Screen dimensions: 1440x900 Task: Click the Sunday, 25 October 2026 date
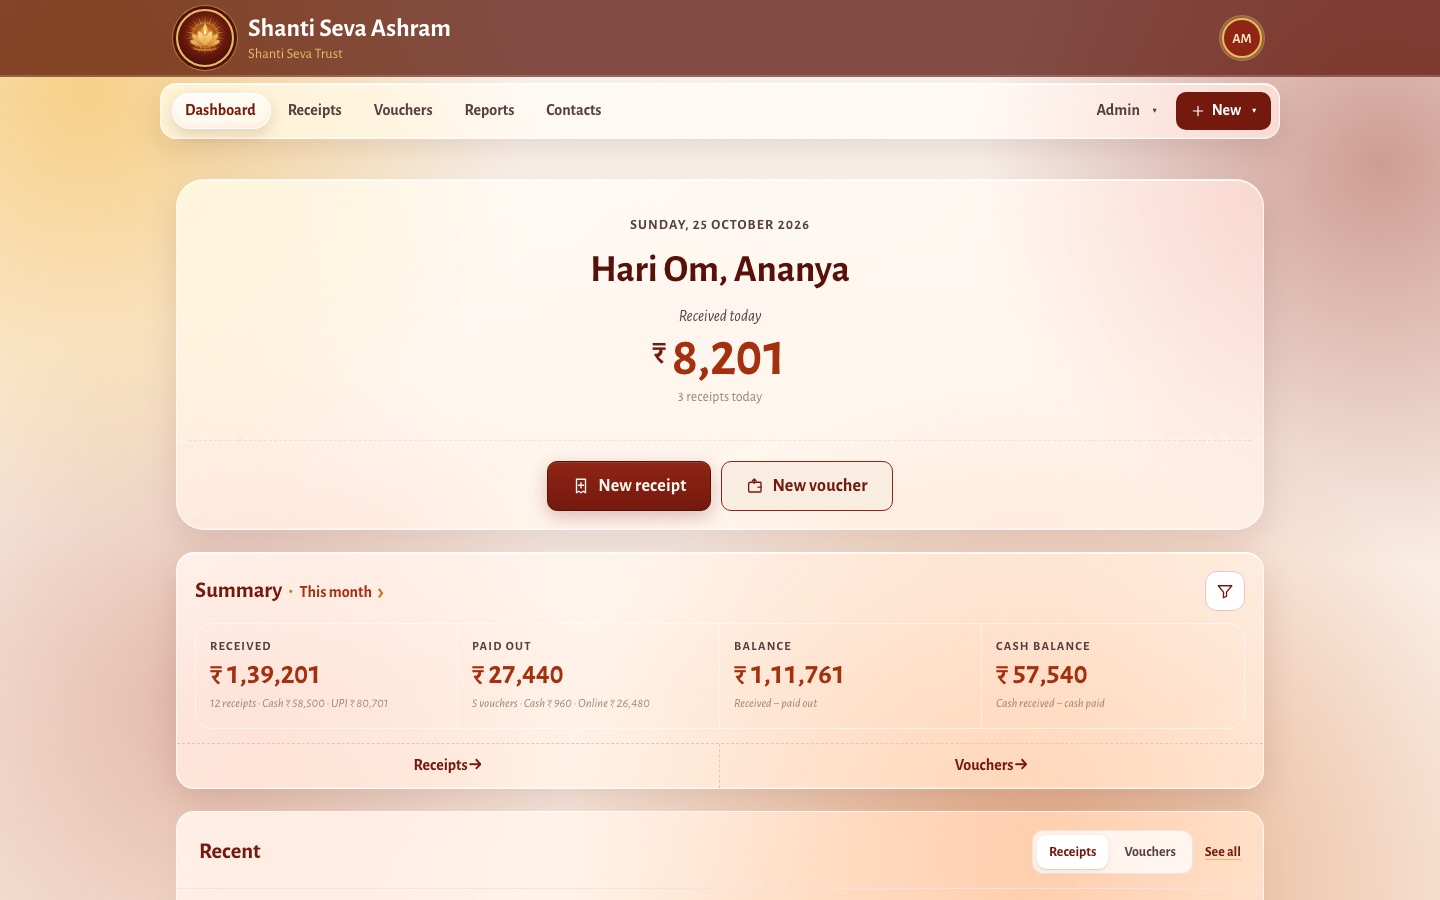point(720,225)
